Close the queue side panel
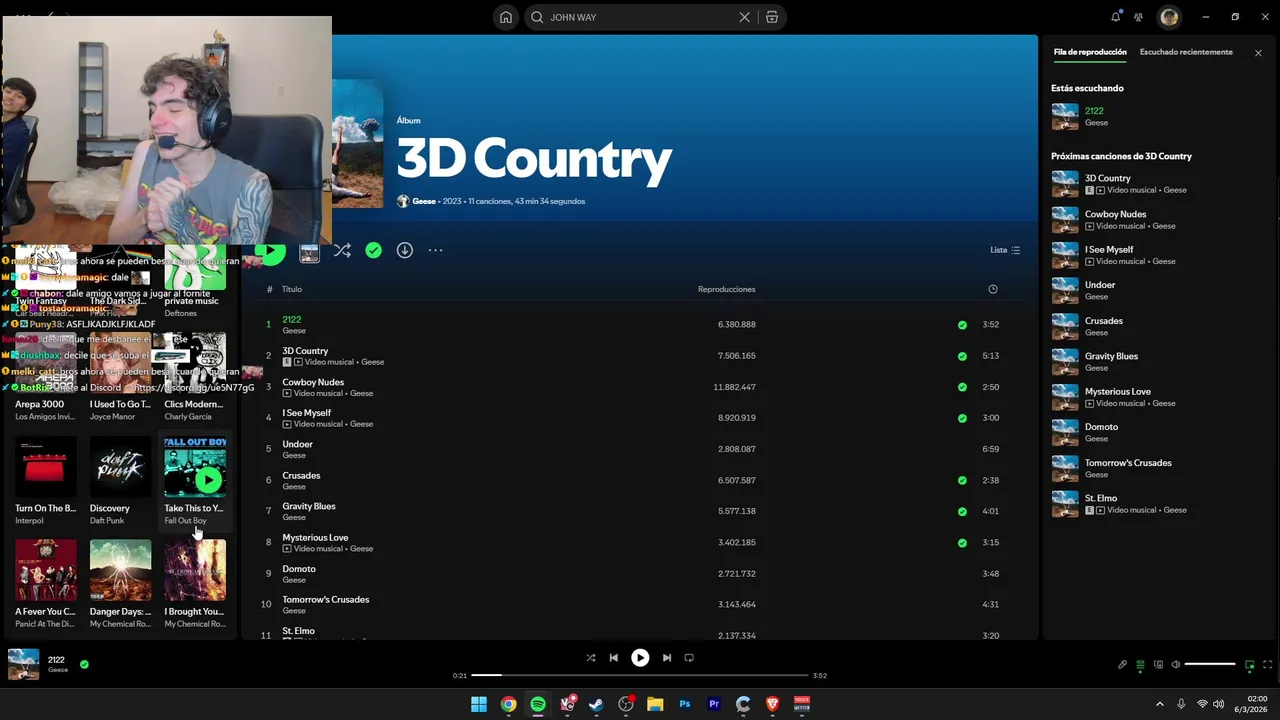Screen dimensions: 1280x720 (x=1258, y=53)
